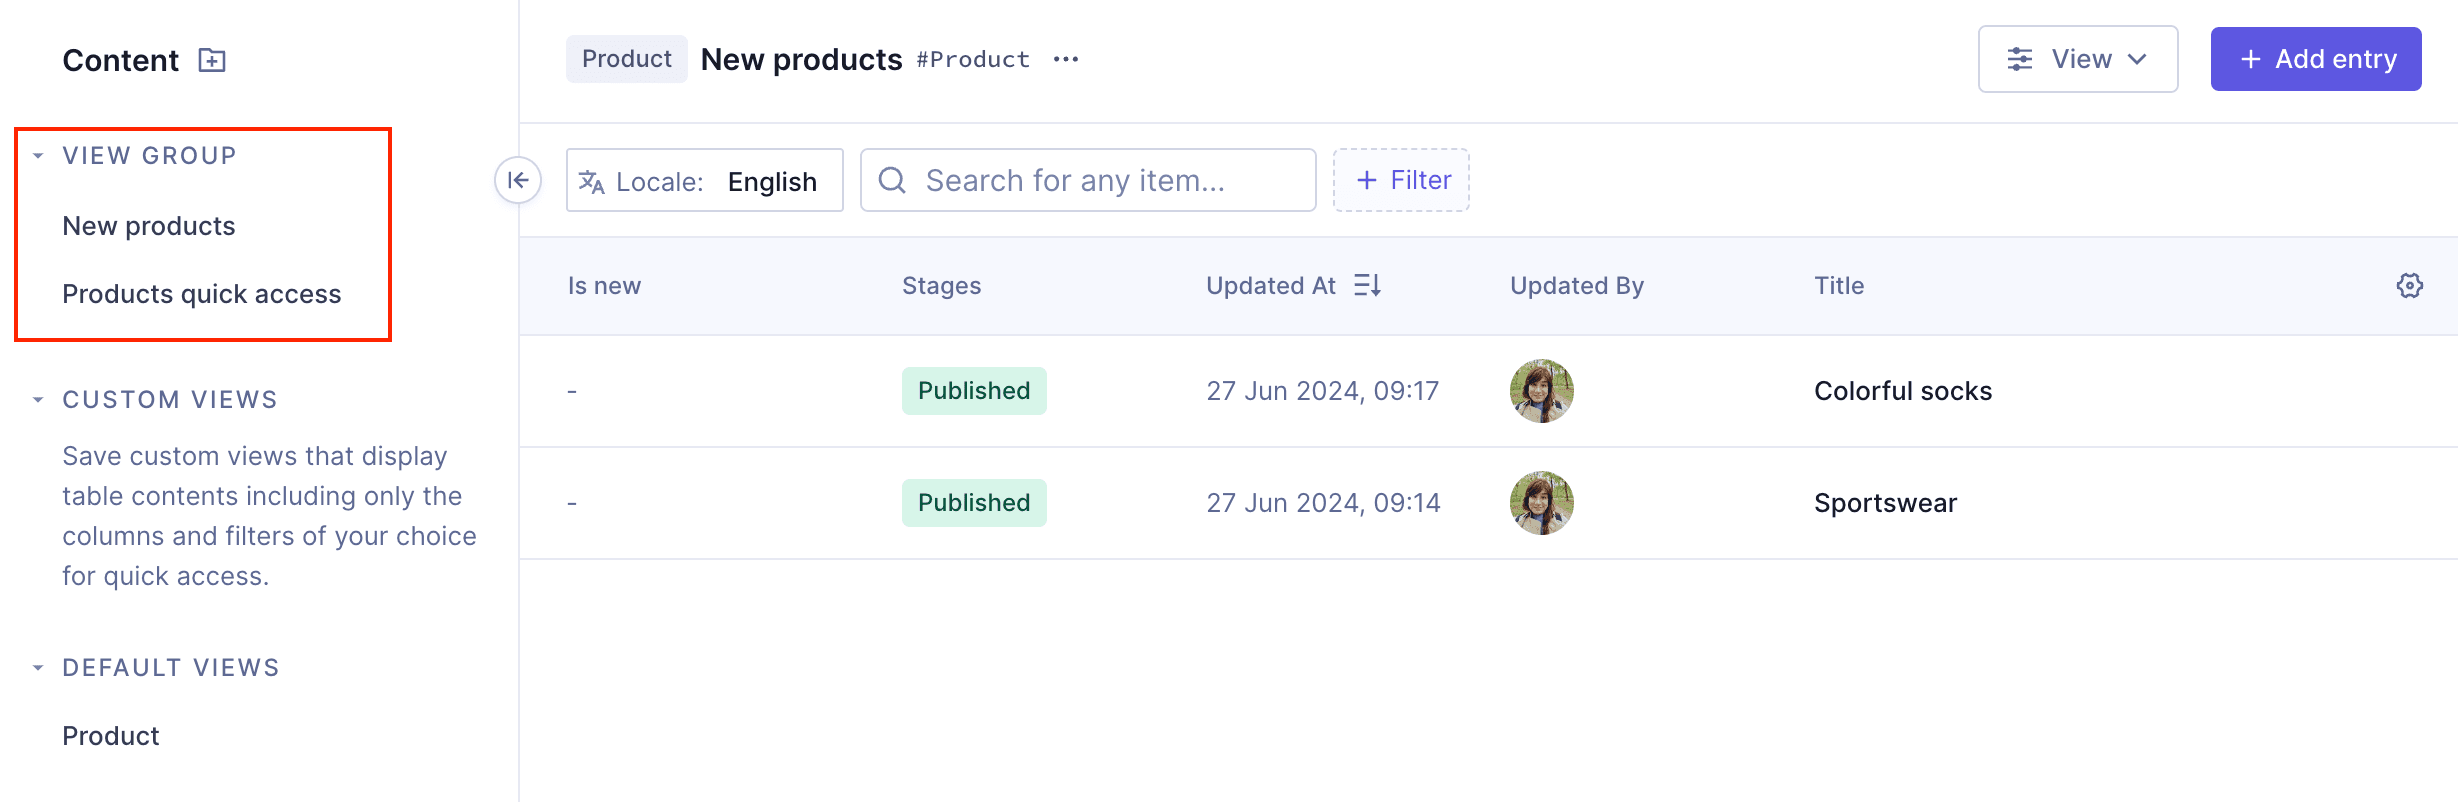Screen dimensions: 2458x802
Task: Collapse the CUSTOM VIEWS section
Action: 36,398
